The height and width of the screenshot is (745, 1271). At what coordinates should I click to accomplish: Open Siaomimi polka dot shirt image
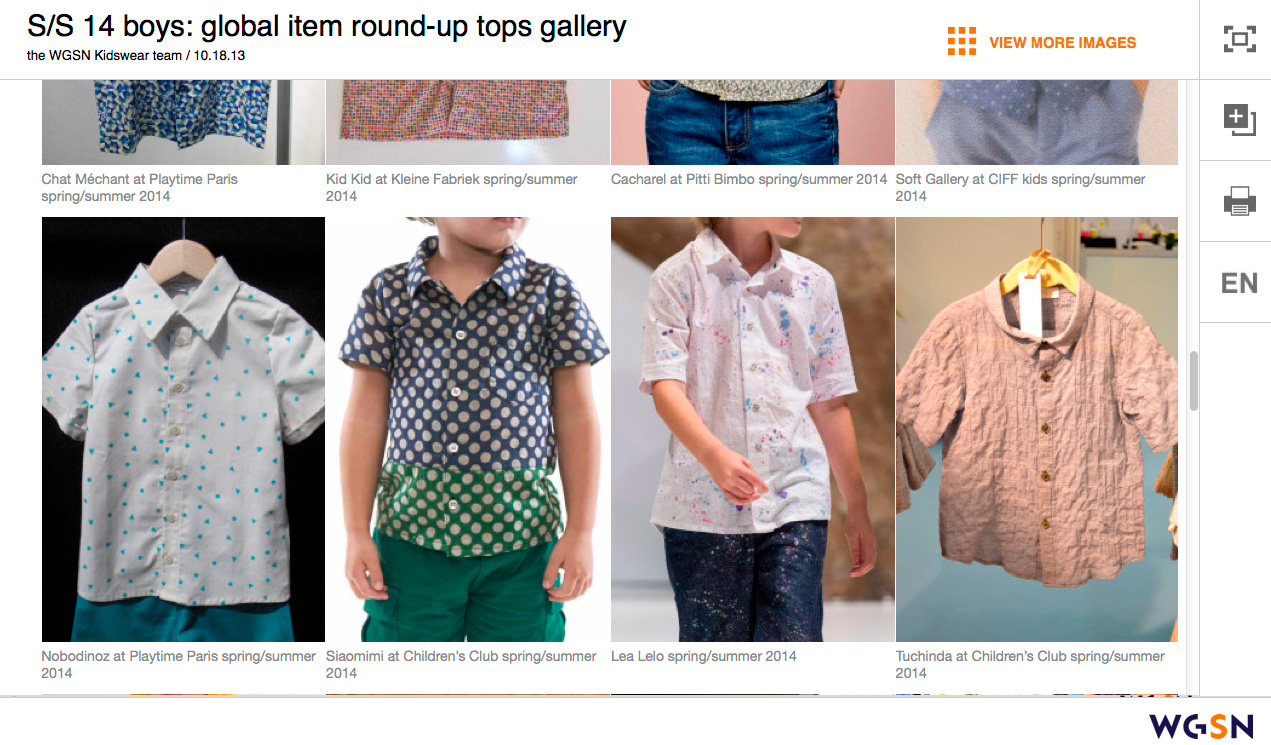pyautogui.click(x=468, y=429)
